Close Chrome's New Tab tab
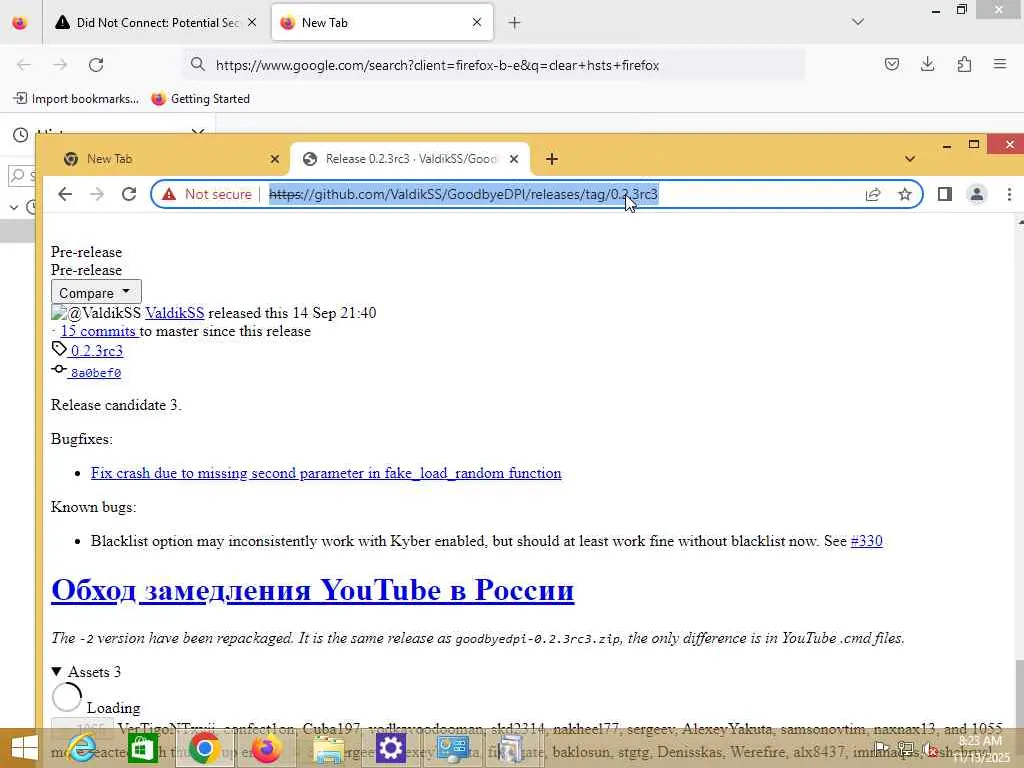1024x768 pixels. tap(275, 159)
